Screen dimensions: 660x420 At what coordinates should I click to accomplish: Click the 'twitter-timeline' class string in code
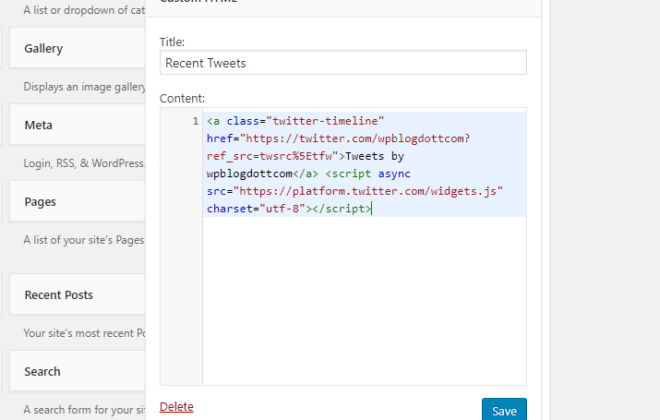click(325, 121)
